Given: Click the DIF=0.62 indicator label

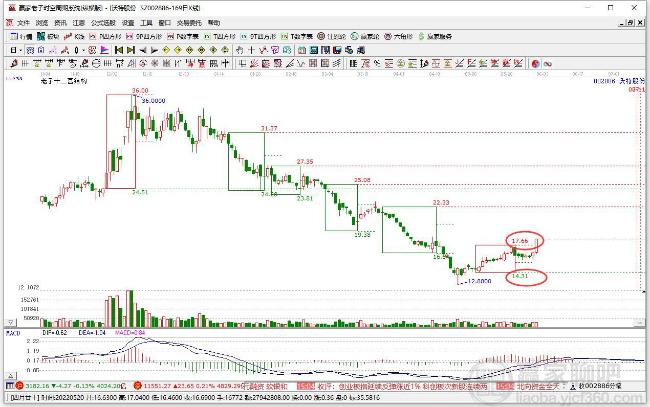Looking at the screenshot, I should [x=54, y=332].
